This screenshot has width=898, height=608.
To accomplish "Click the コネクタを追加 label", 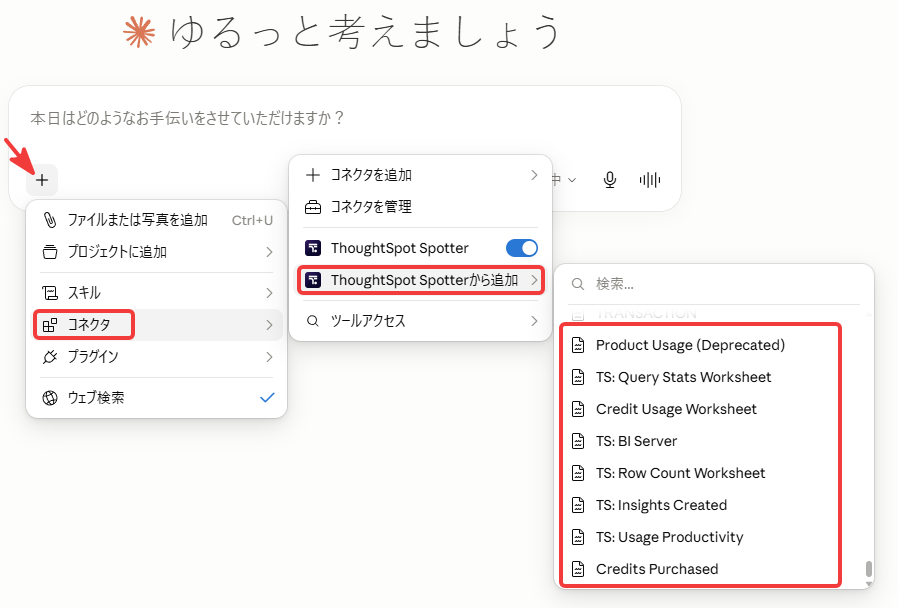I will click(371, 175).
